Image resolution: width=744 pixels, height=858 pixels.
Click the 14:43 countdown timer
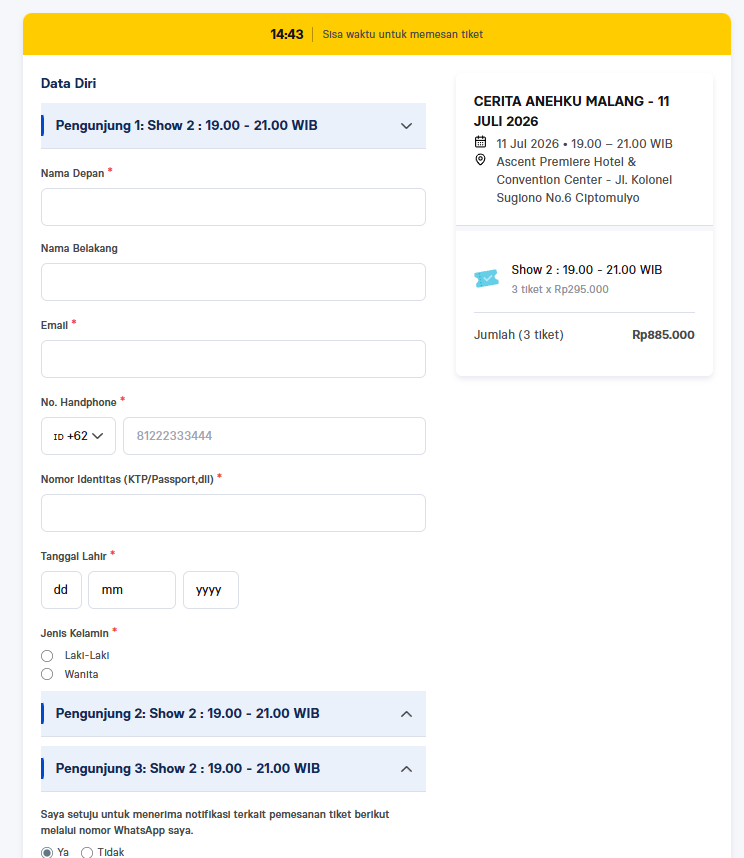click(x=287, y=34)
